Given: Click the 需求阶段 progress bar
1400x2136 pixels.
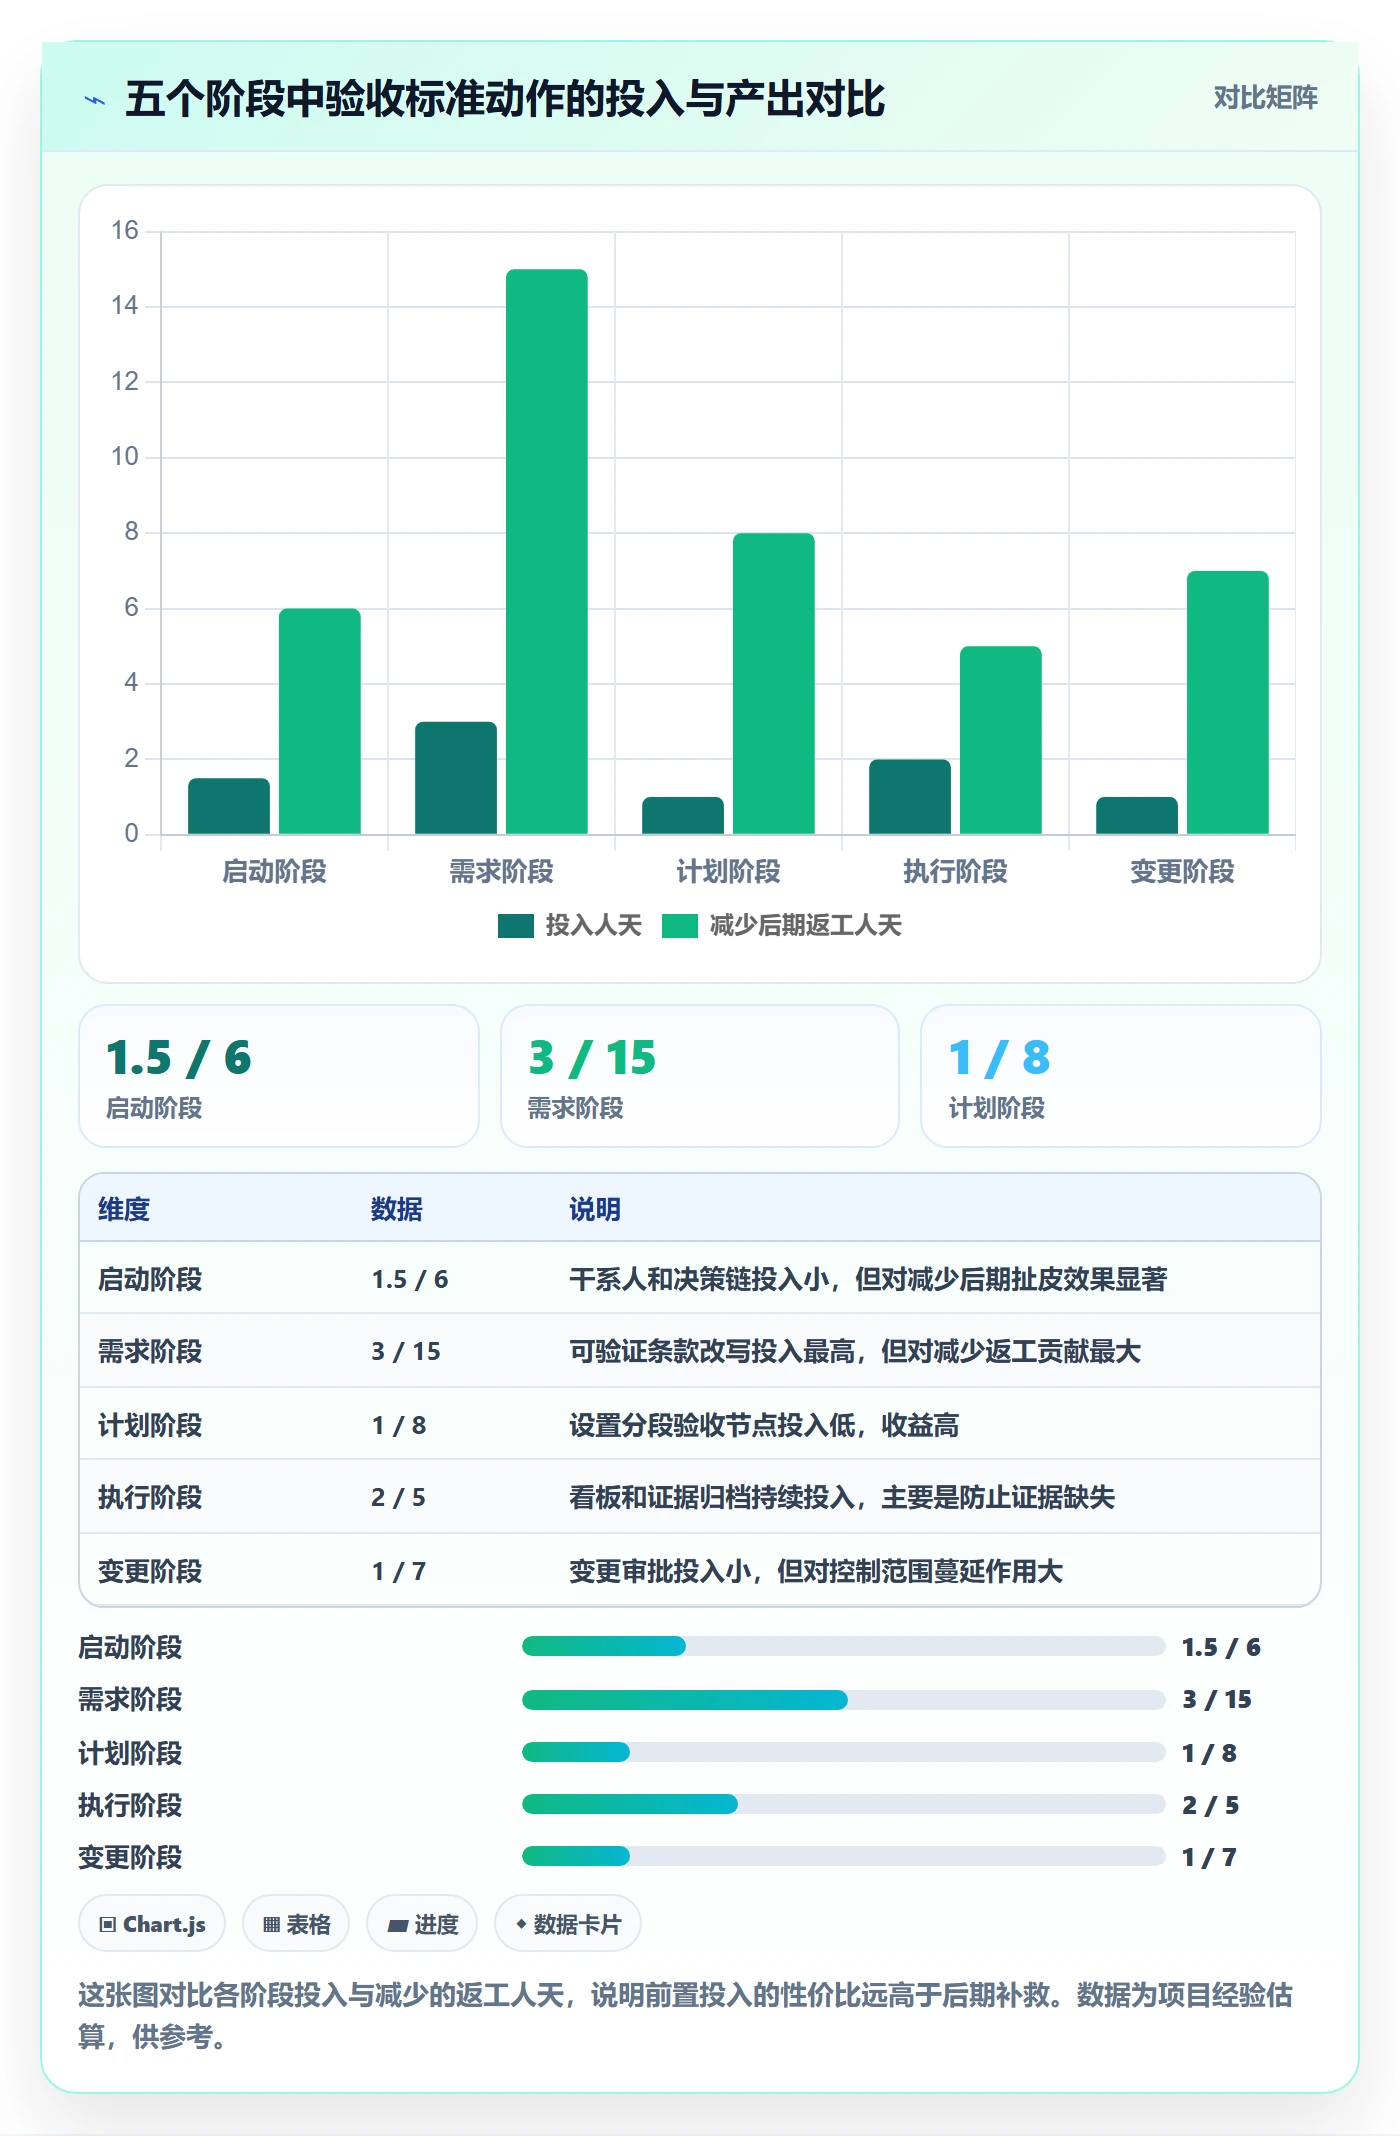Looking at the screenshot, I should click(x=843, y=1699).
